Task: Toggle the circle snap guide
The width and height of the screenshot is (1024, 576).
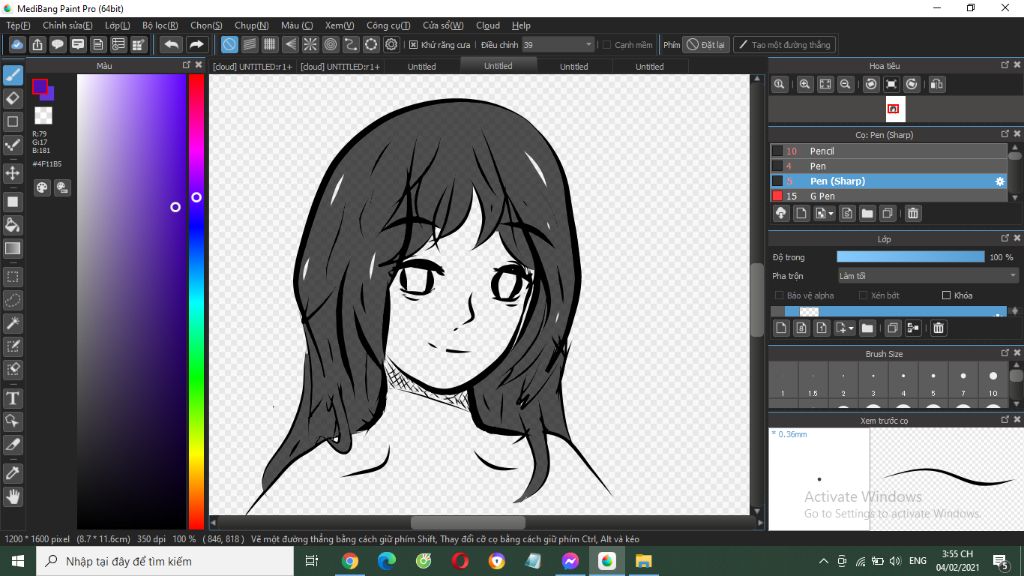Action: coord(330,44)
